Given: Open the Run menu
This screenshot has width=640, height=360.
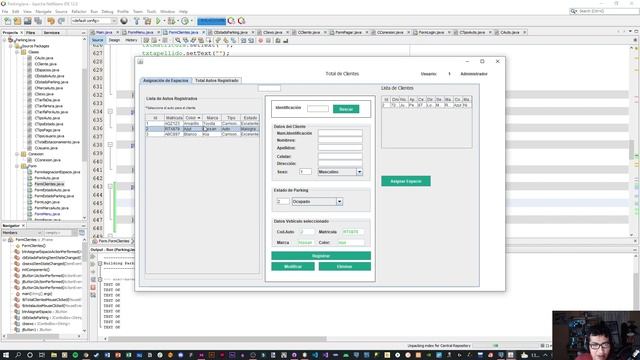Looking at the screenshot, I should (94, 11).
